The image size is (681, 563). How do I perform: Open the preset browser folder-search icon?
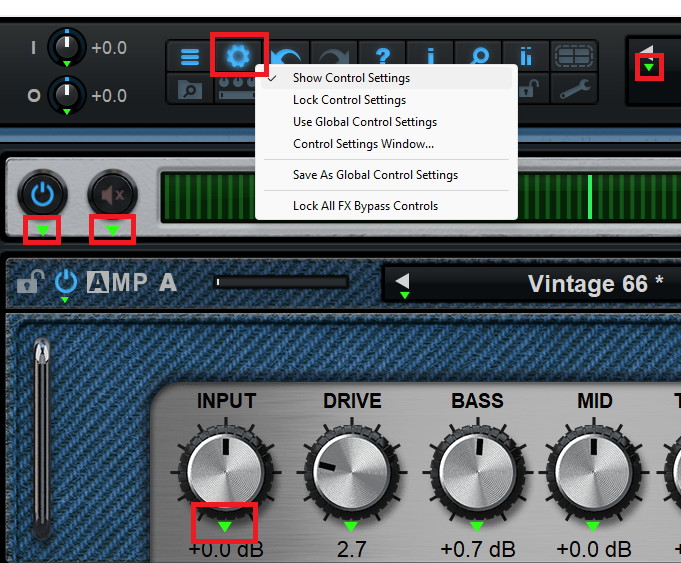coord(190,90)
